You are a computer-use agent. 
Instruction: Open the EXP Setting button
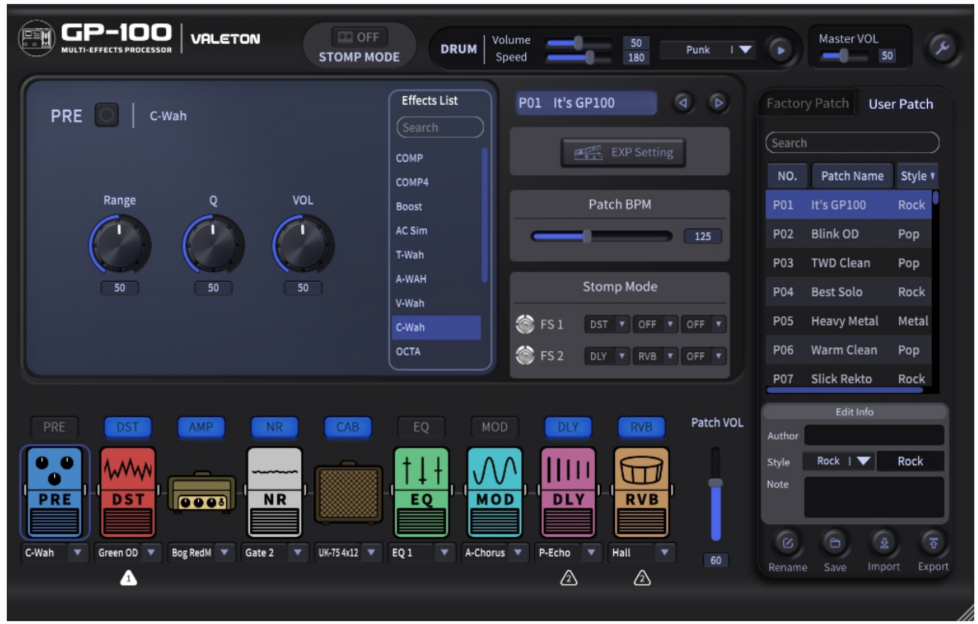point(623,152)
